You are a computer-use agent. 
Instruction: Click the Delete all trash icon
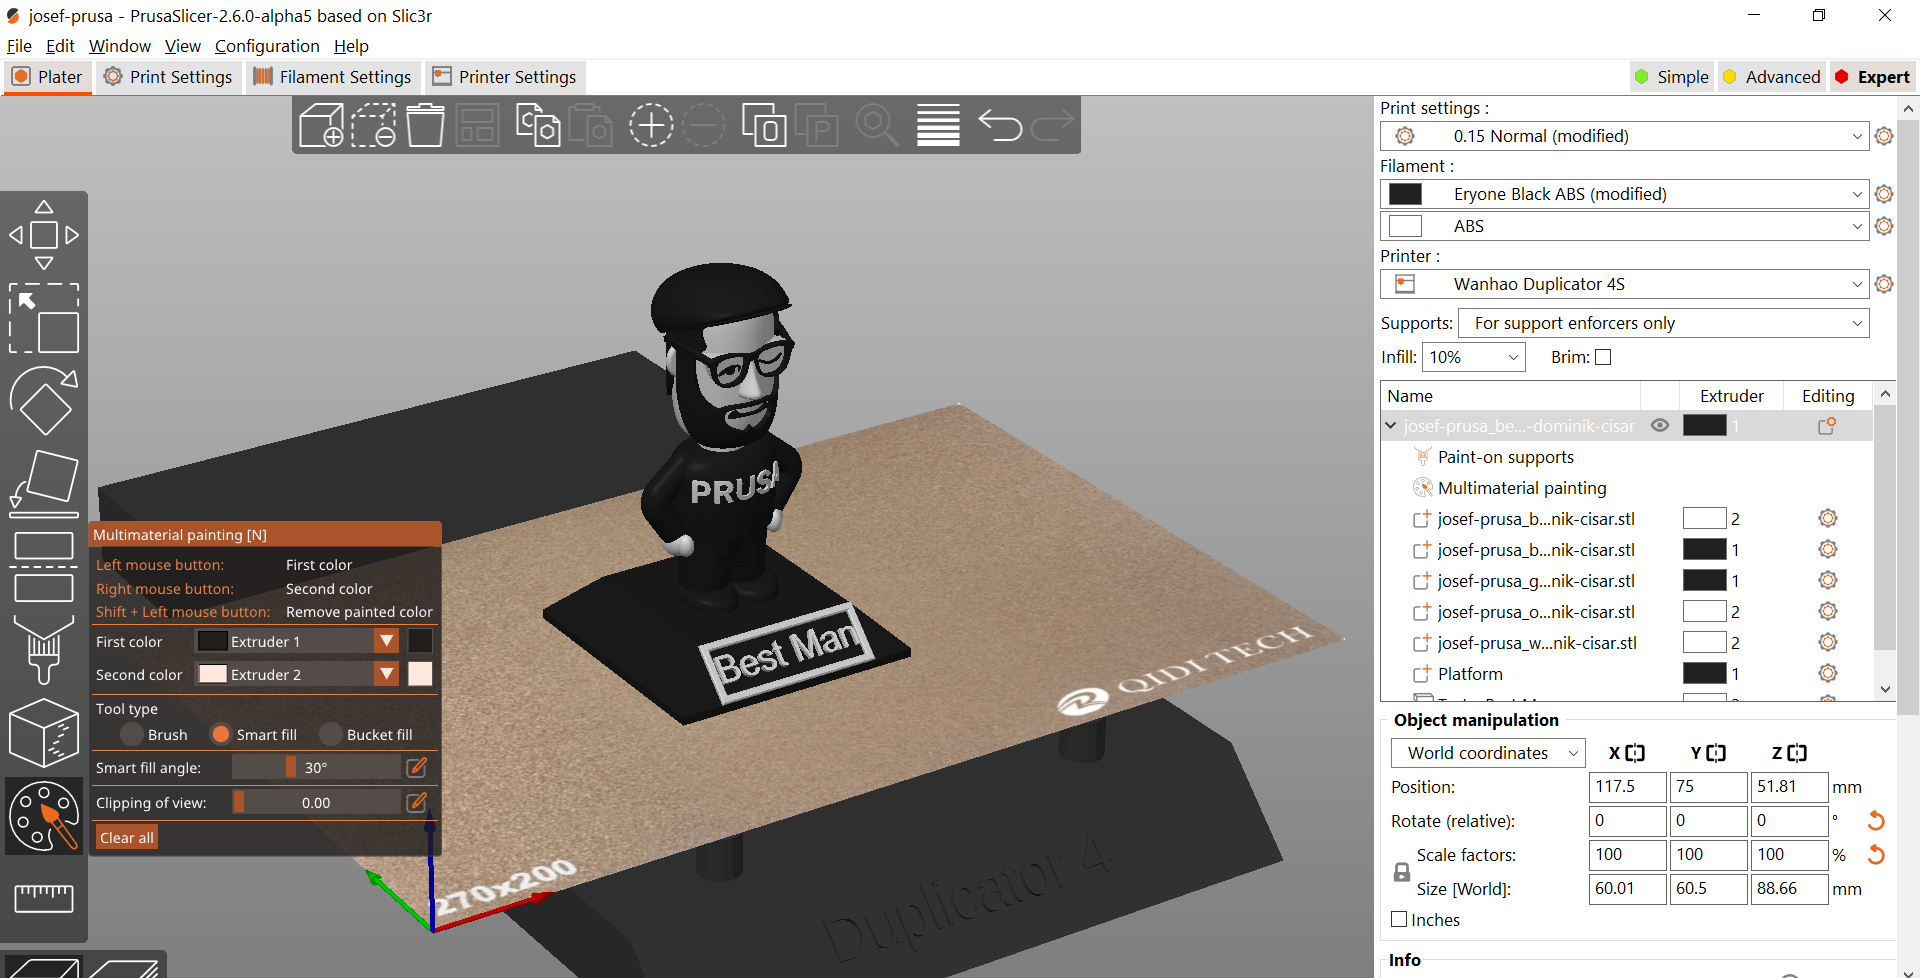tap(425, 126)
